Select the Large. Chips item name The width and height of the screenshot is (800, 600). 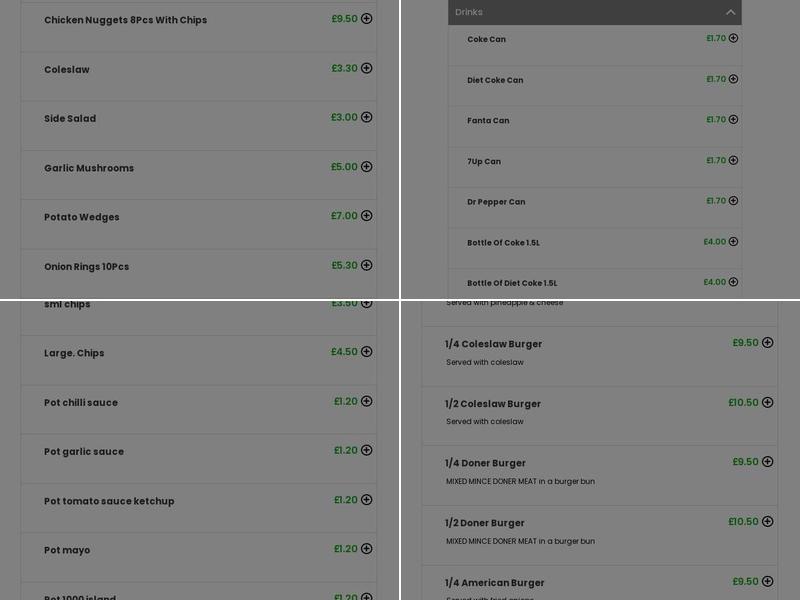tap(74, 353)
